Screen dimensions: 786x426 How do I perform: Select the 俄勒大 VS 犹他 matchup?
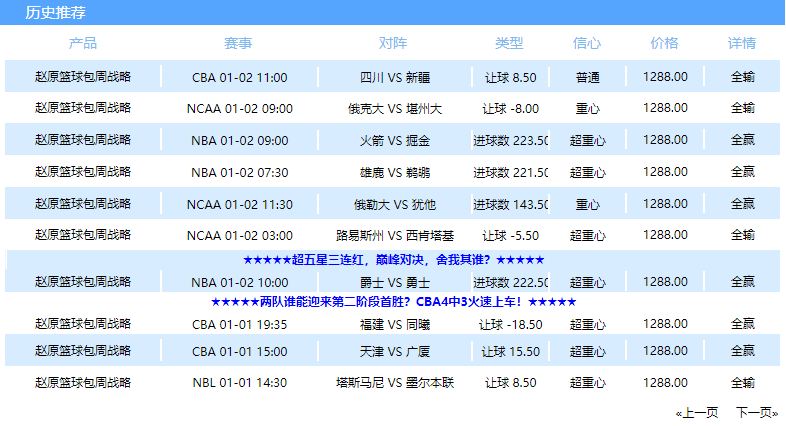(x=395, y=204)
